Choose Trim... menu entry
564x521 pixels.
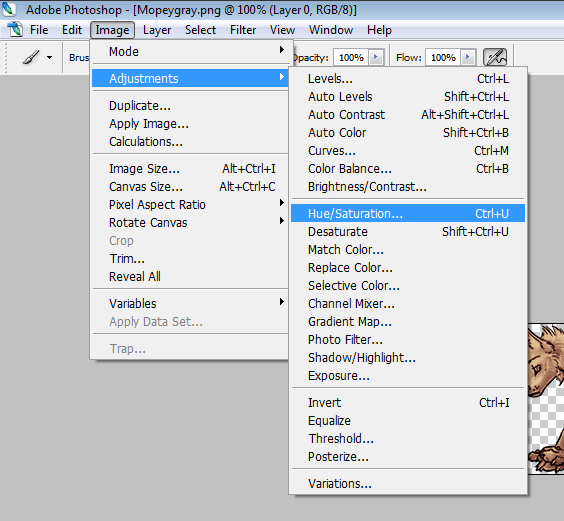pyautogui.click(x=190, y=258)
